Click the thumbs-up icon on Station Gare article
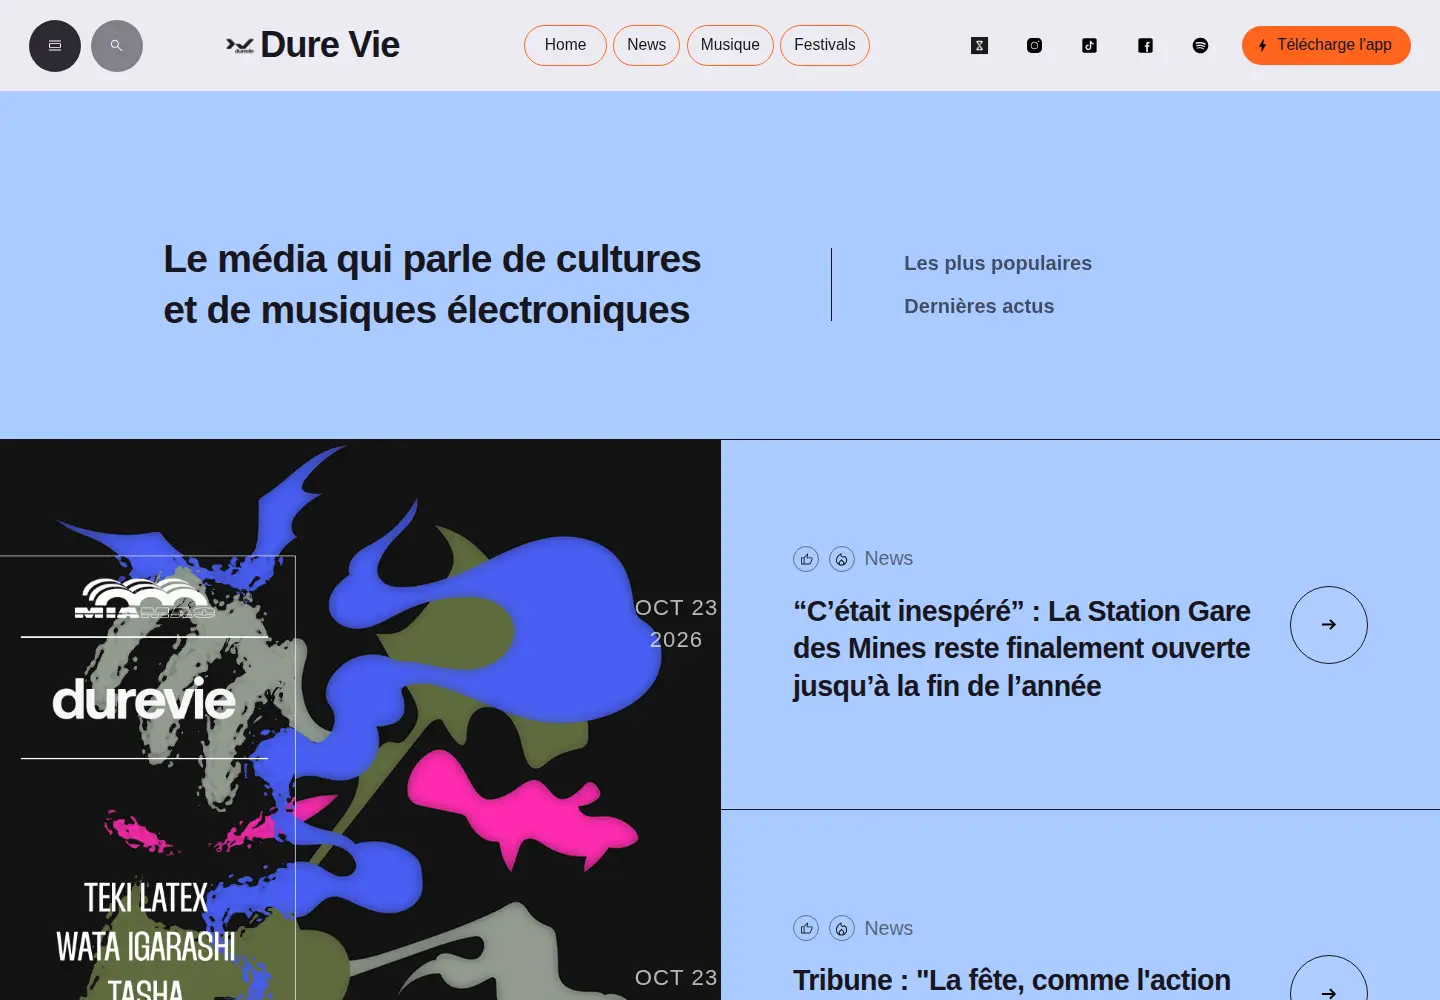1440x1000 pixels. click(806, 559)
